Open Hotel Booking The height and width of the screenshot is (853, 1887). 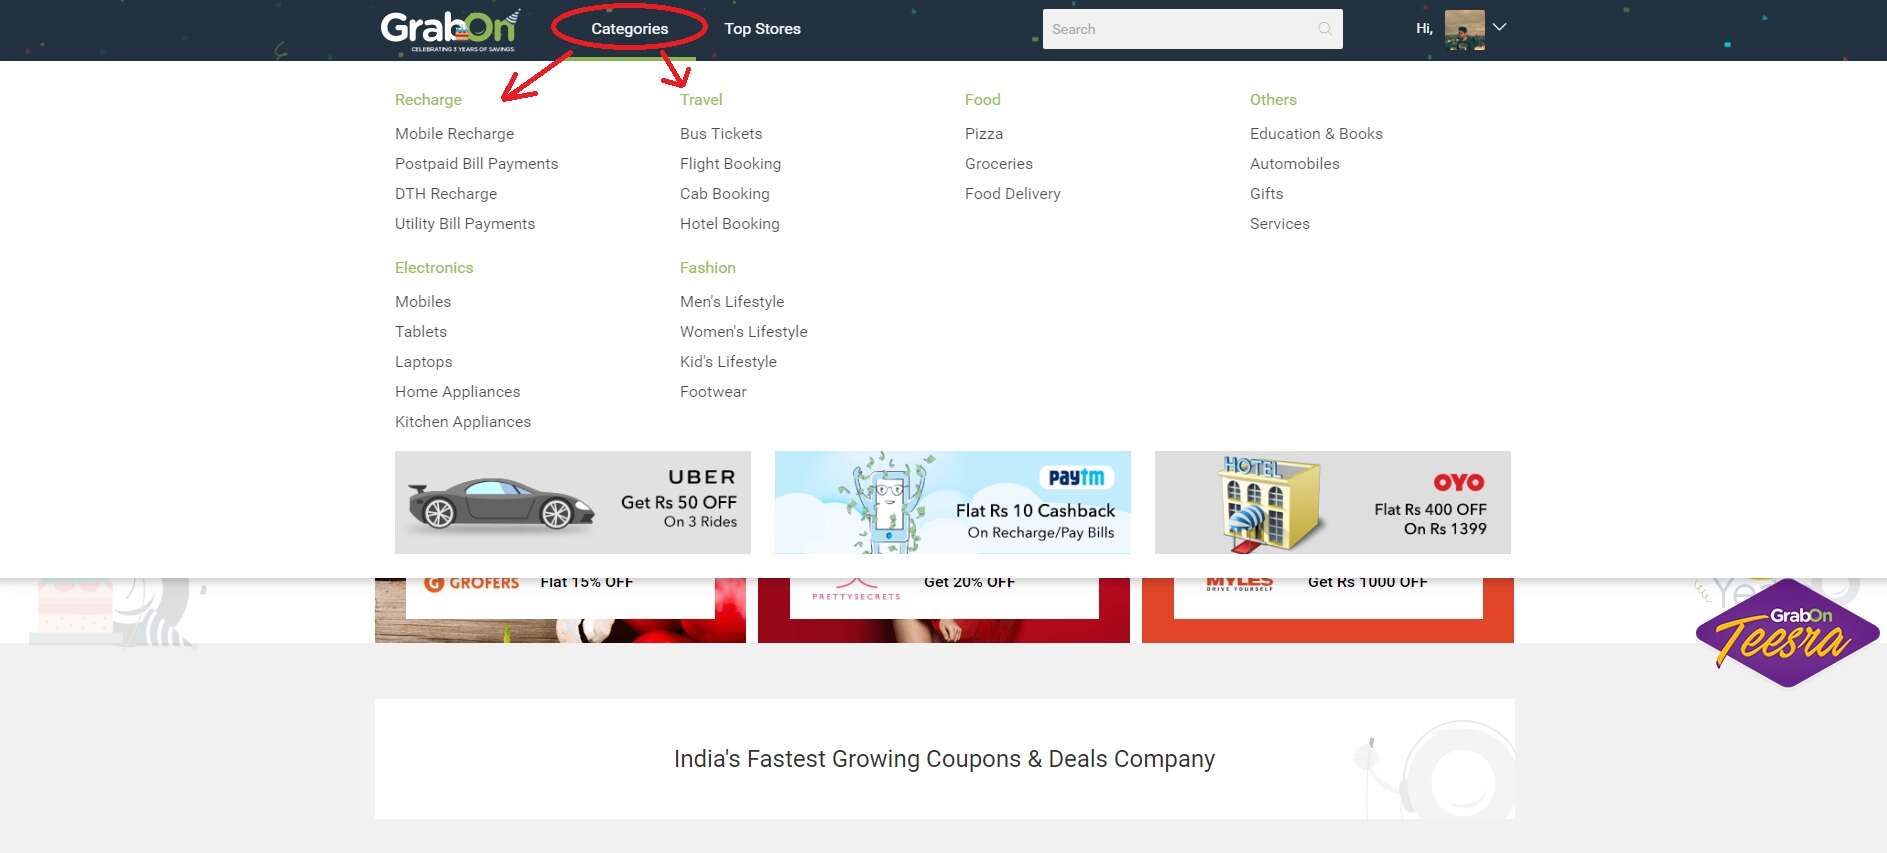pyautogui.click(x=730, y=224)
